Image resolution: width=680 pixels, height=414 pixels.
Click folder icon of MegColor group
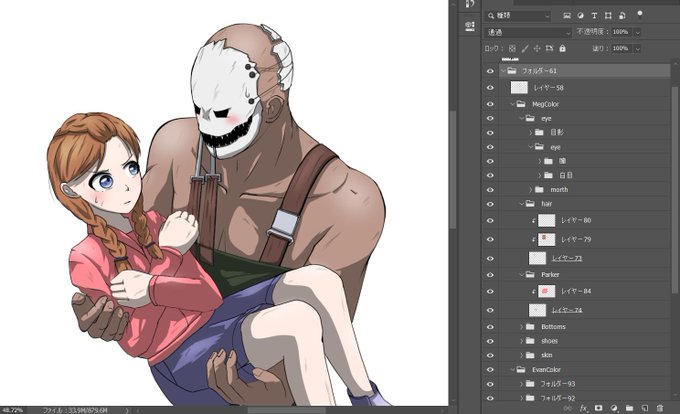[x=521, y=104]
